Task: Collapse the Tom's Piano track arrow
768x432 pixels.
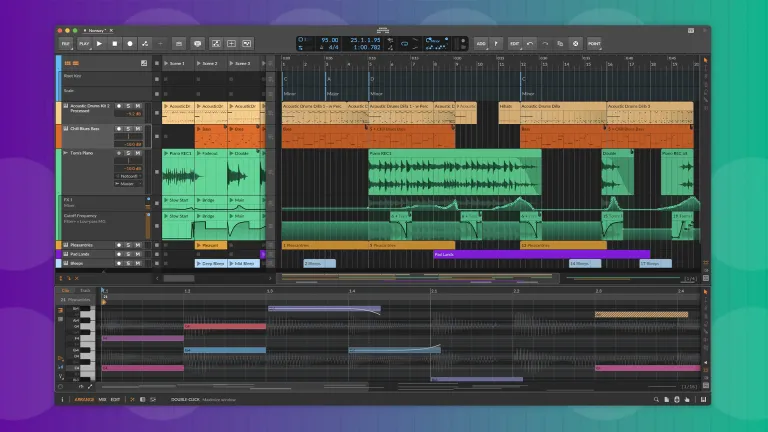Action: 66,153
